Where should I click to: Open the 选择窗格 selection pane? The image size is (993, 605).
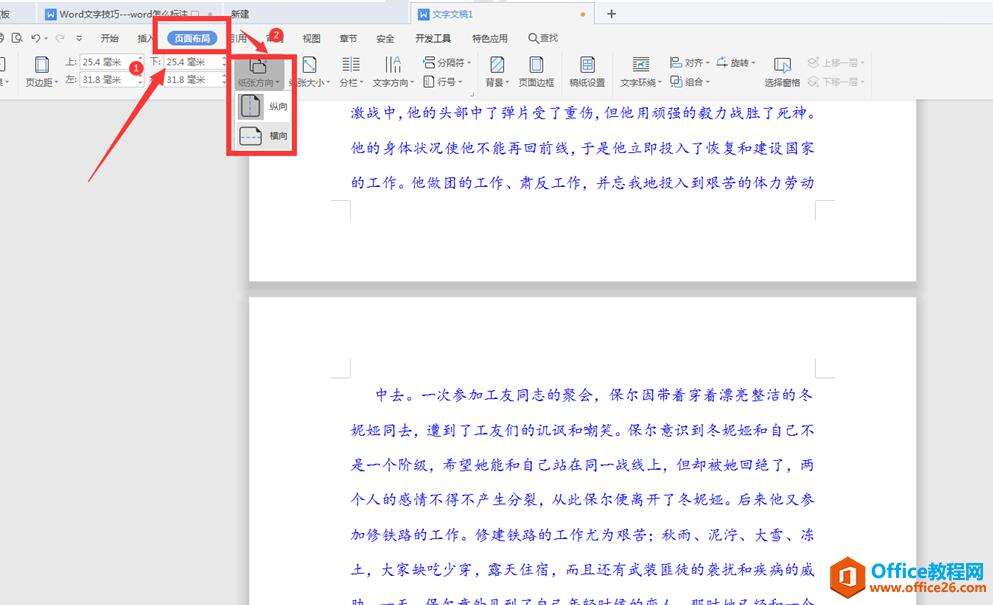point(782,71)
